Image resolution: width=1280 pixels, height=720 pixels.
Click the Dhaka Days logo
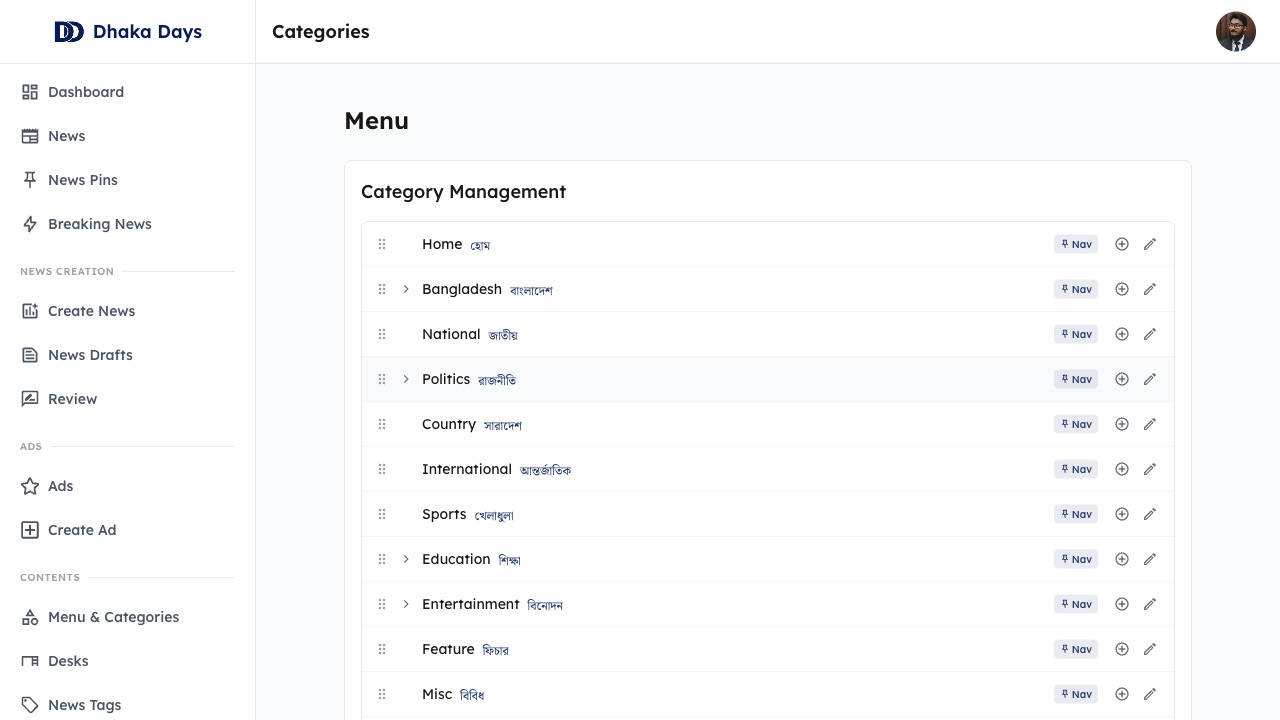[x=128, y=32]
